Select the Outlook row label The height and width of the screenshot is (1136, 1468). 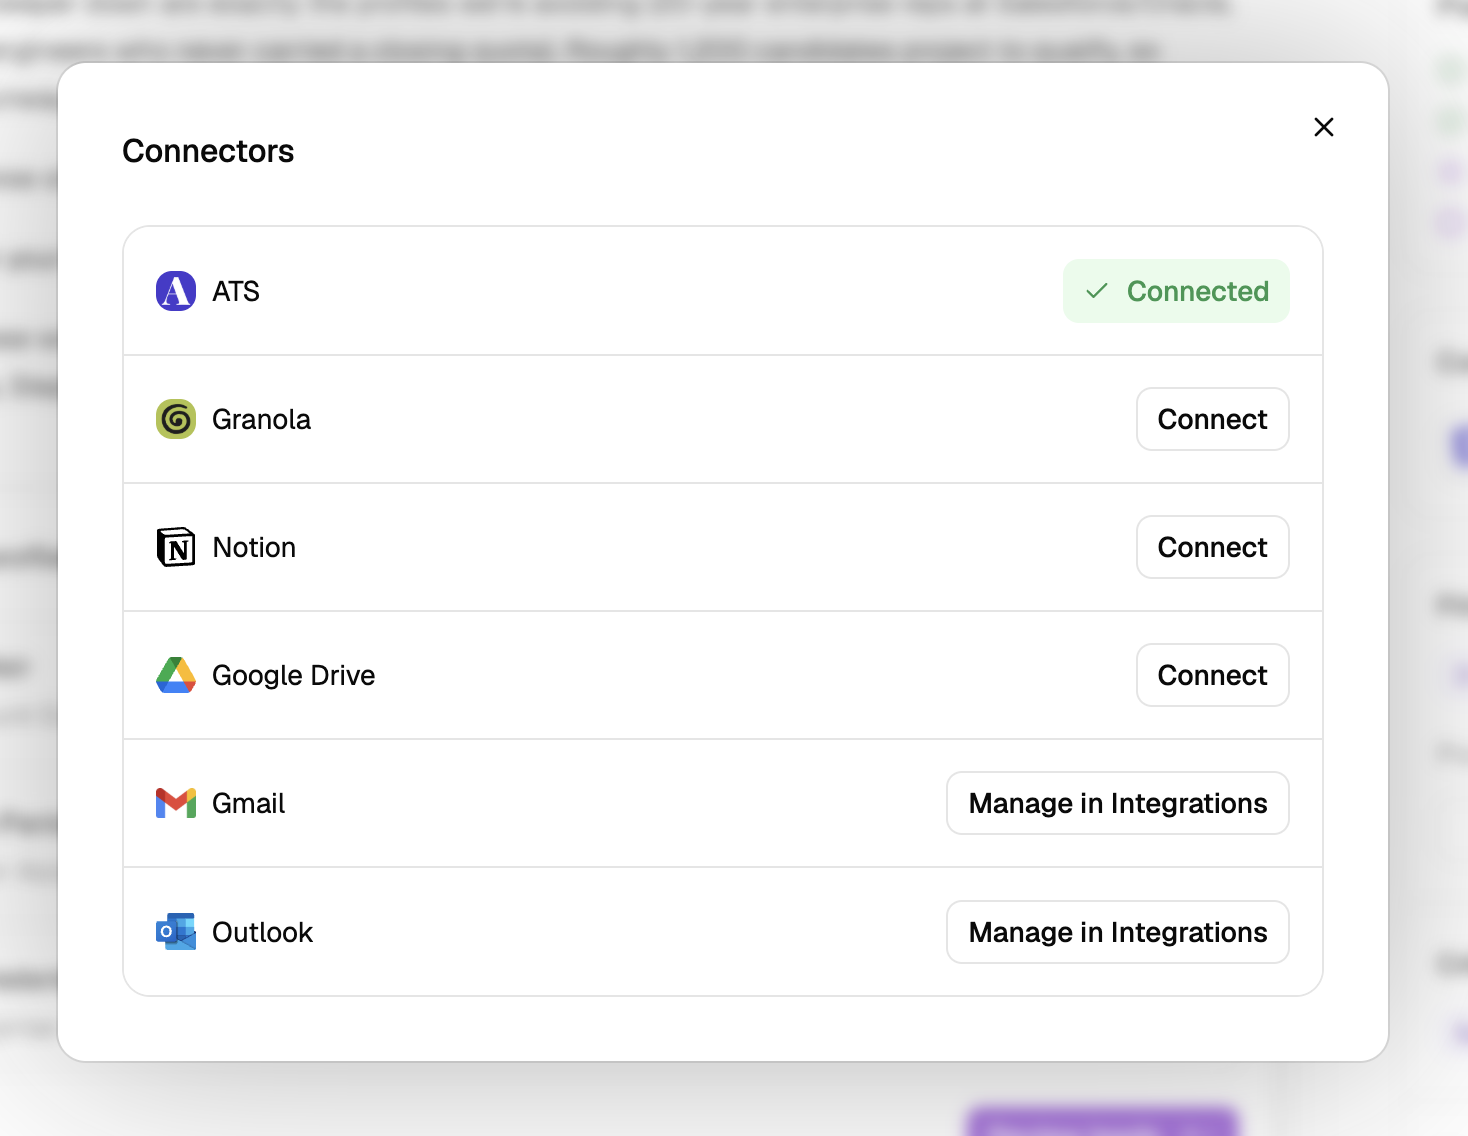click(263, 932)
